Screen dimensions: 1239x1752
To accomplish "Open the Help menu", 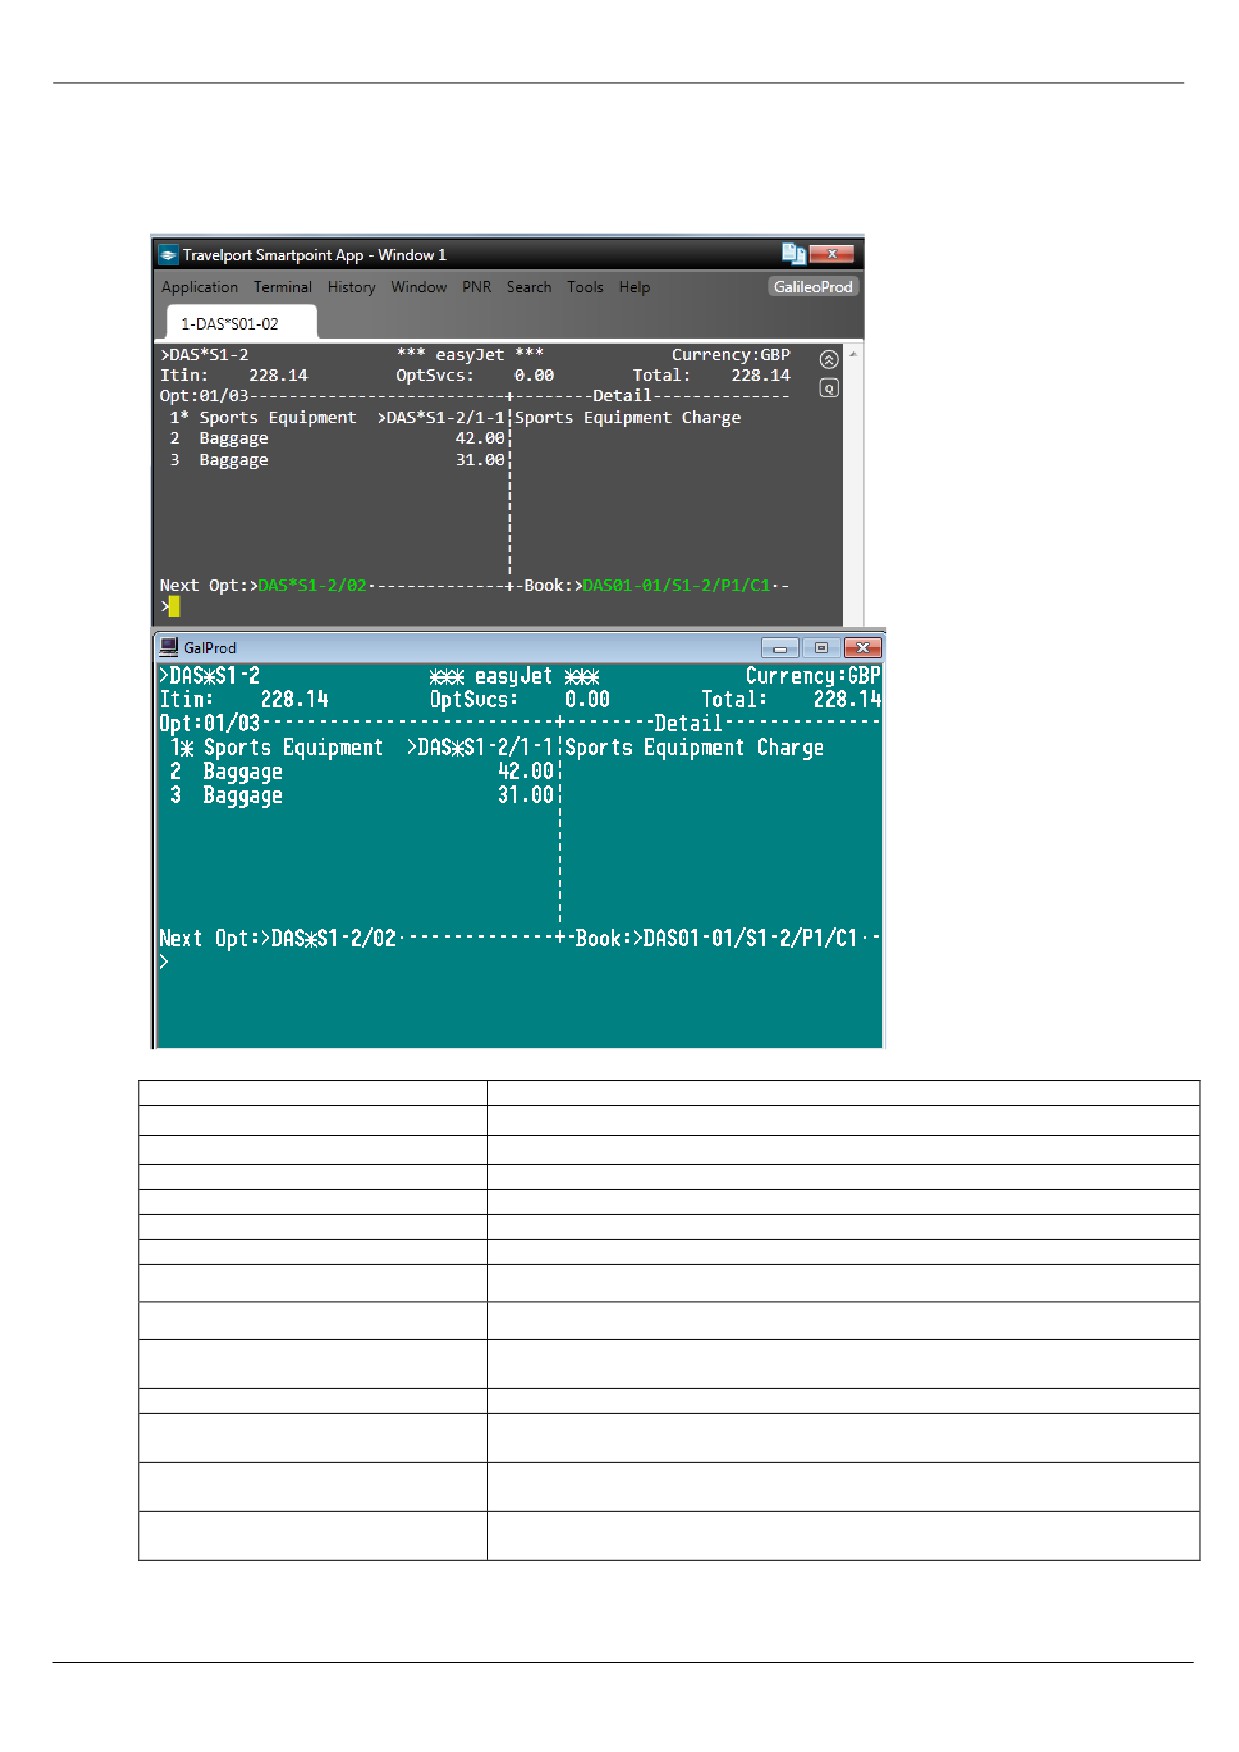I will click(x=634, y=287).
